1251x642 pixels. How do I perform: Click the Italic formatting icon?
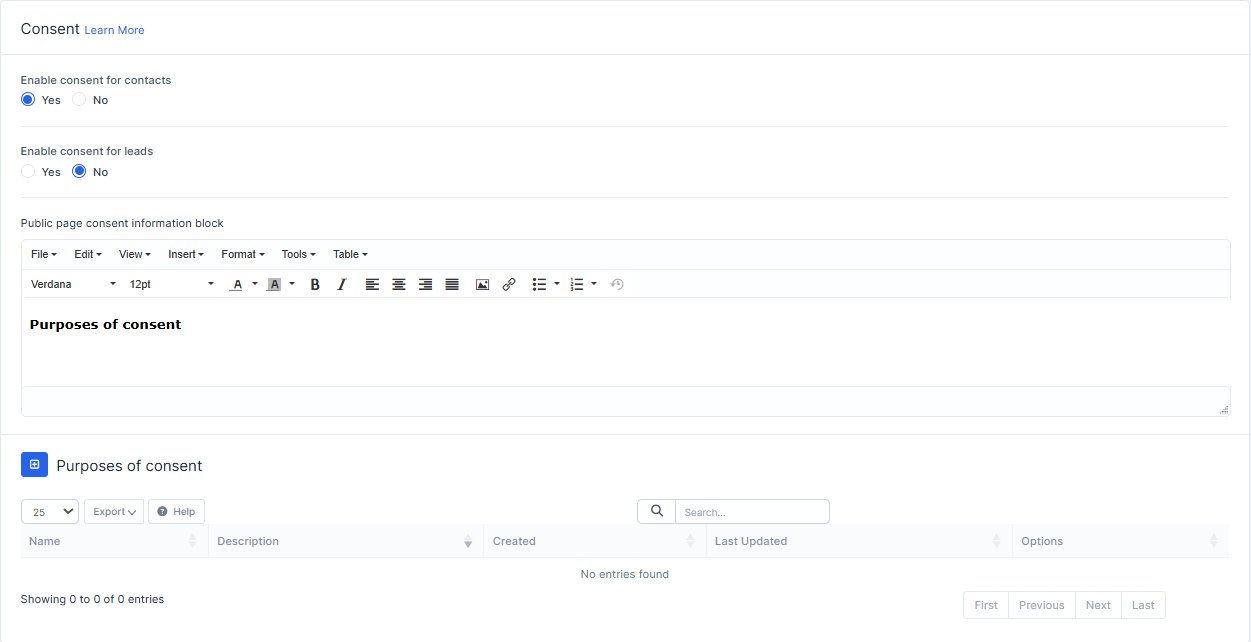pos(342,285)
